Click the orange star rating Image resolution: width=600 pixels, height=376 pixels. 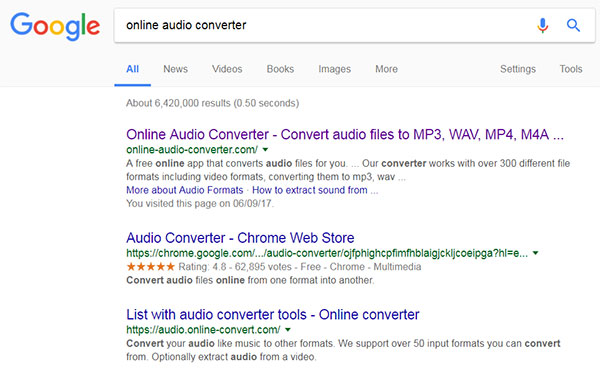150,266
